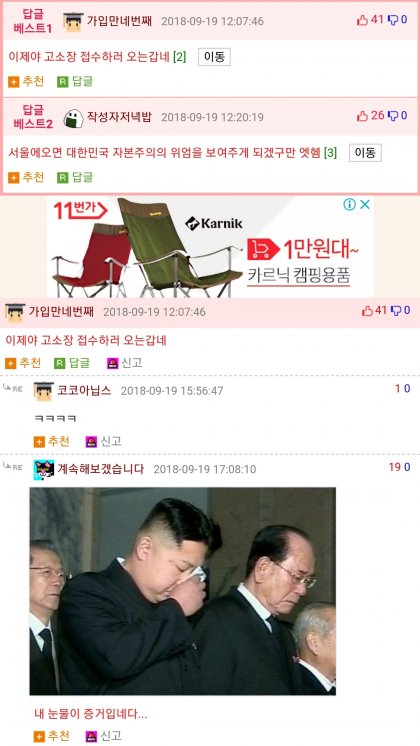The height and width of the screenshot is (746, 420).
Task: Click 추천 plus icon under 코코아닙스 reply
Action: [39, 442]
